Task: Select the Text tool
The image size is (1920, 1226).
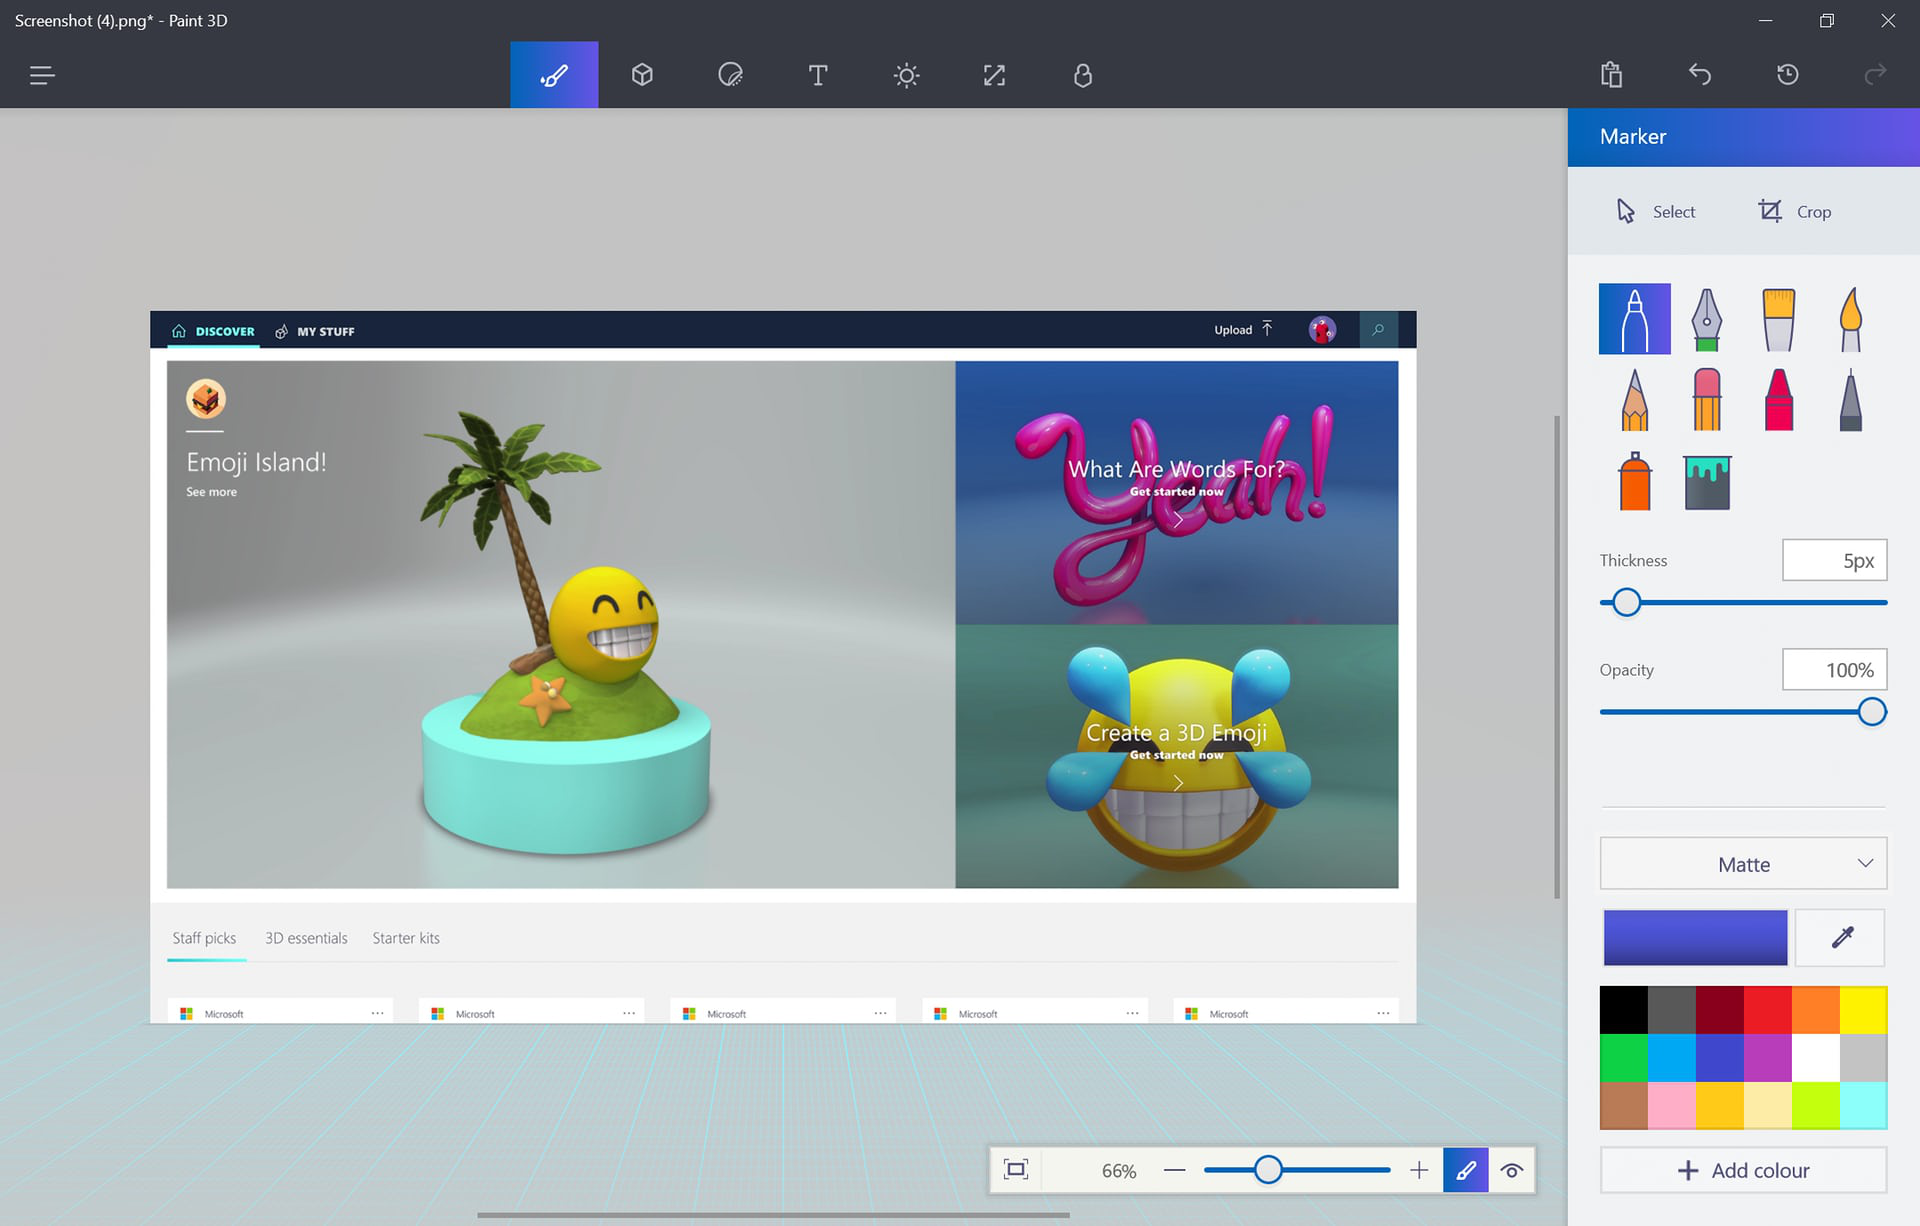Action: pos(817,74)
